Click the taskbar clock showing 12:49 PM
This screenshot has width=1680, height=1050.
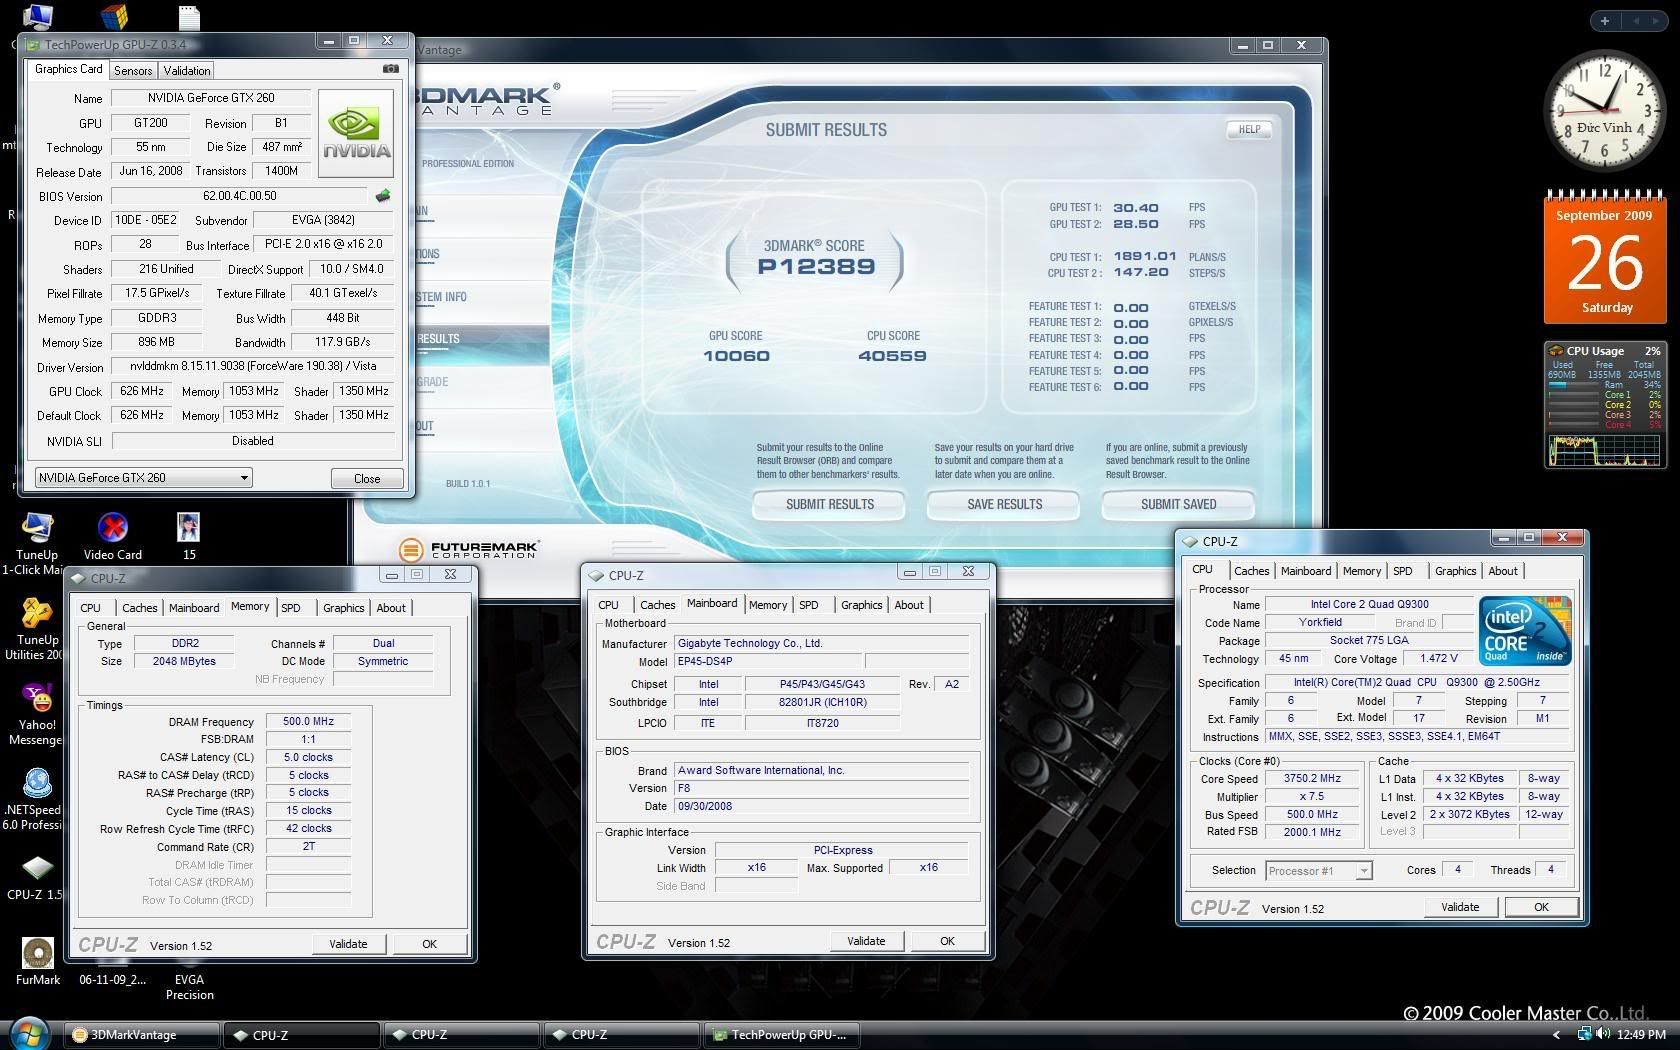[x=1641, y=1035]
